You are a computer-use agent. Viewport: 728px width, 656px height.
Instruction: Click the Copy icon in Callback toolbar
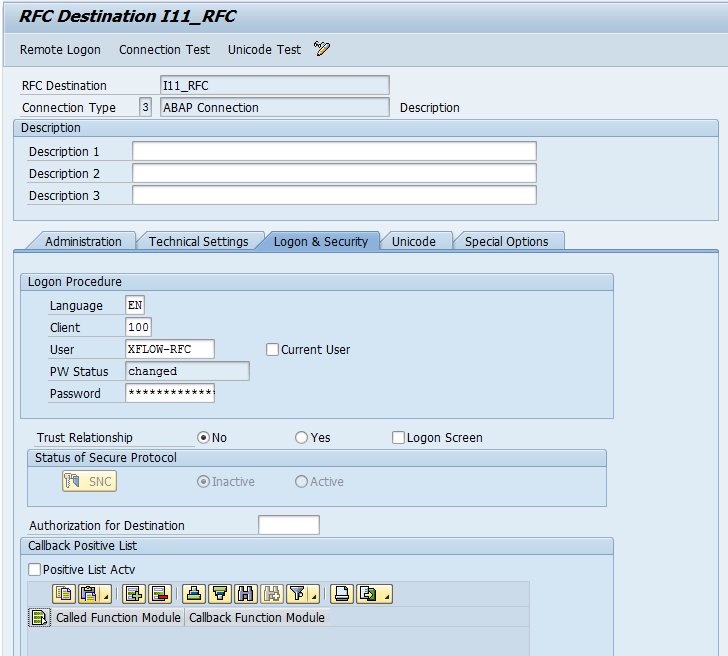click(64, 594)
